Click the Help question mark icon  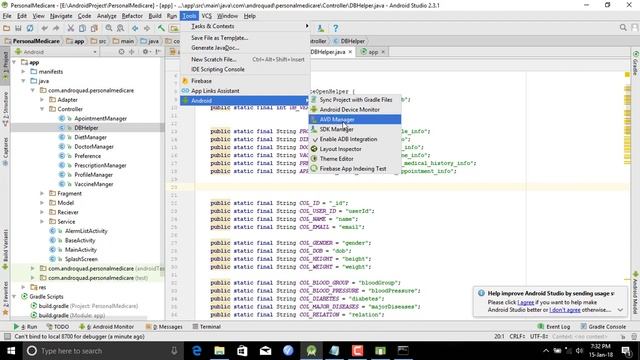335,28
